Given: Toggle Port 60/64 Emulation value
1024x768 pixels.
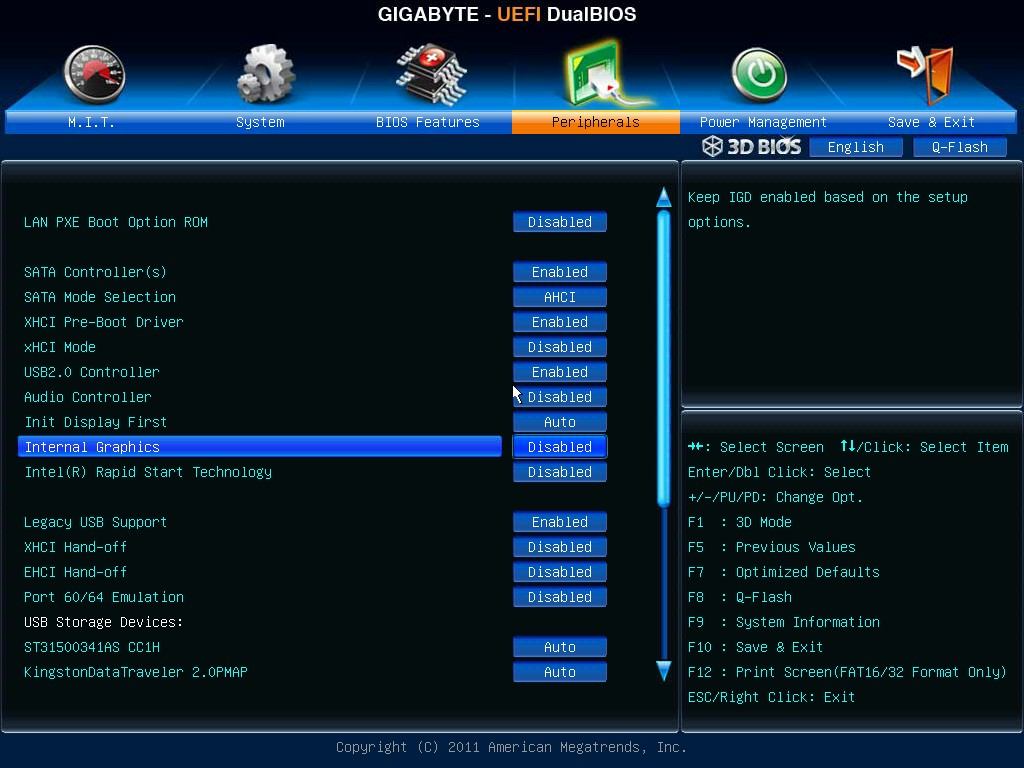Looking at the screenshot, I should (560, 597).
